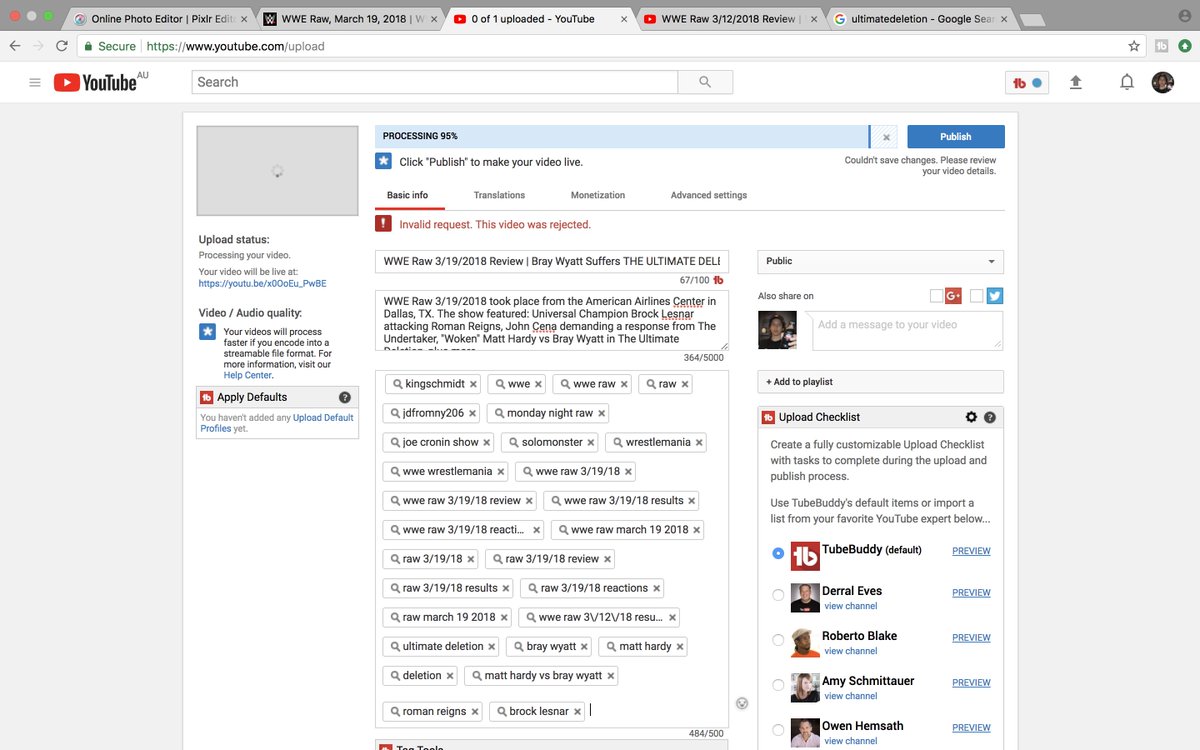This screenshot has width=1200, height=750.
Task: Select the Owen Hemsath checklist radio
Action: point(778,730)
